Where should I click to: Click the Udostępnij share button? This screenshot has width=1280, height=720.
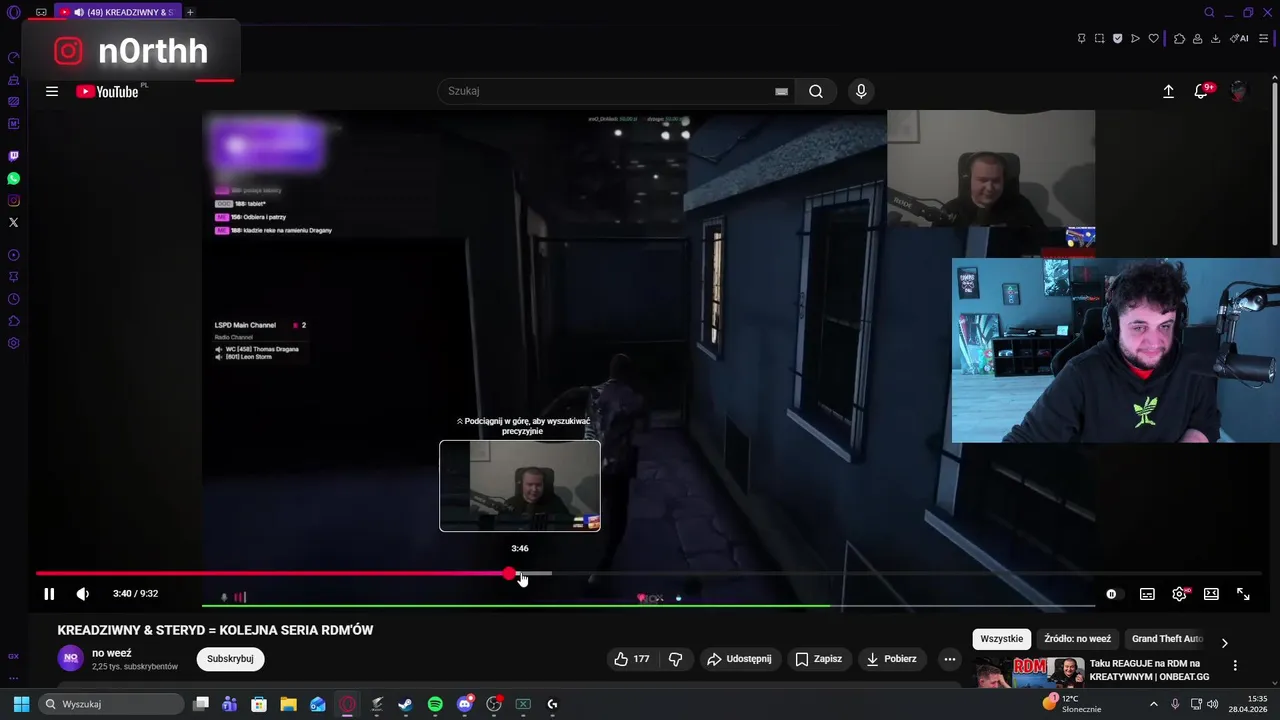(739, 659)
